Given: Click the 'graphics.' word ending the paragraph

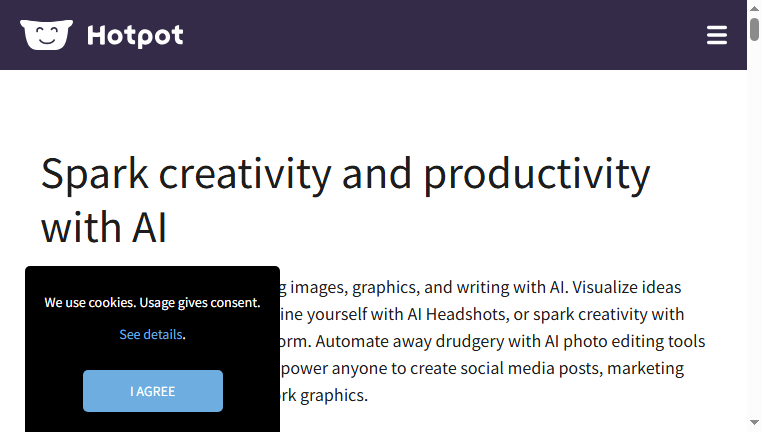Looking at the screenshot, I should pyautogui.click(x=334, y=395).
